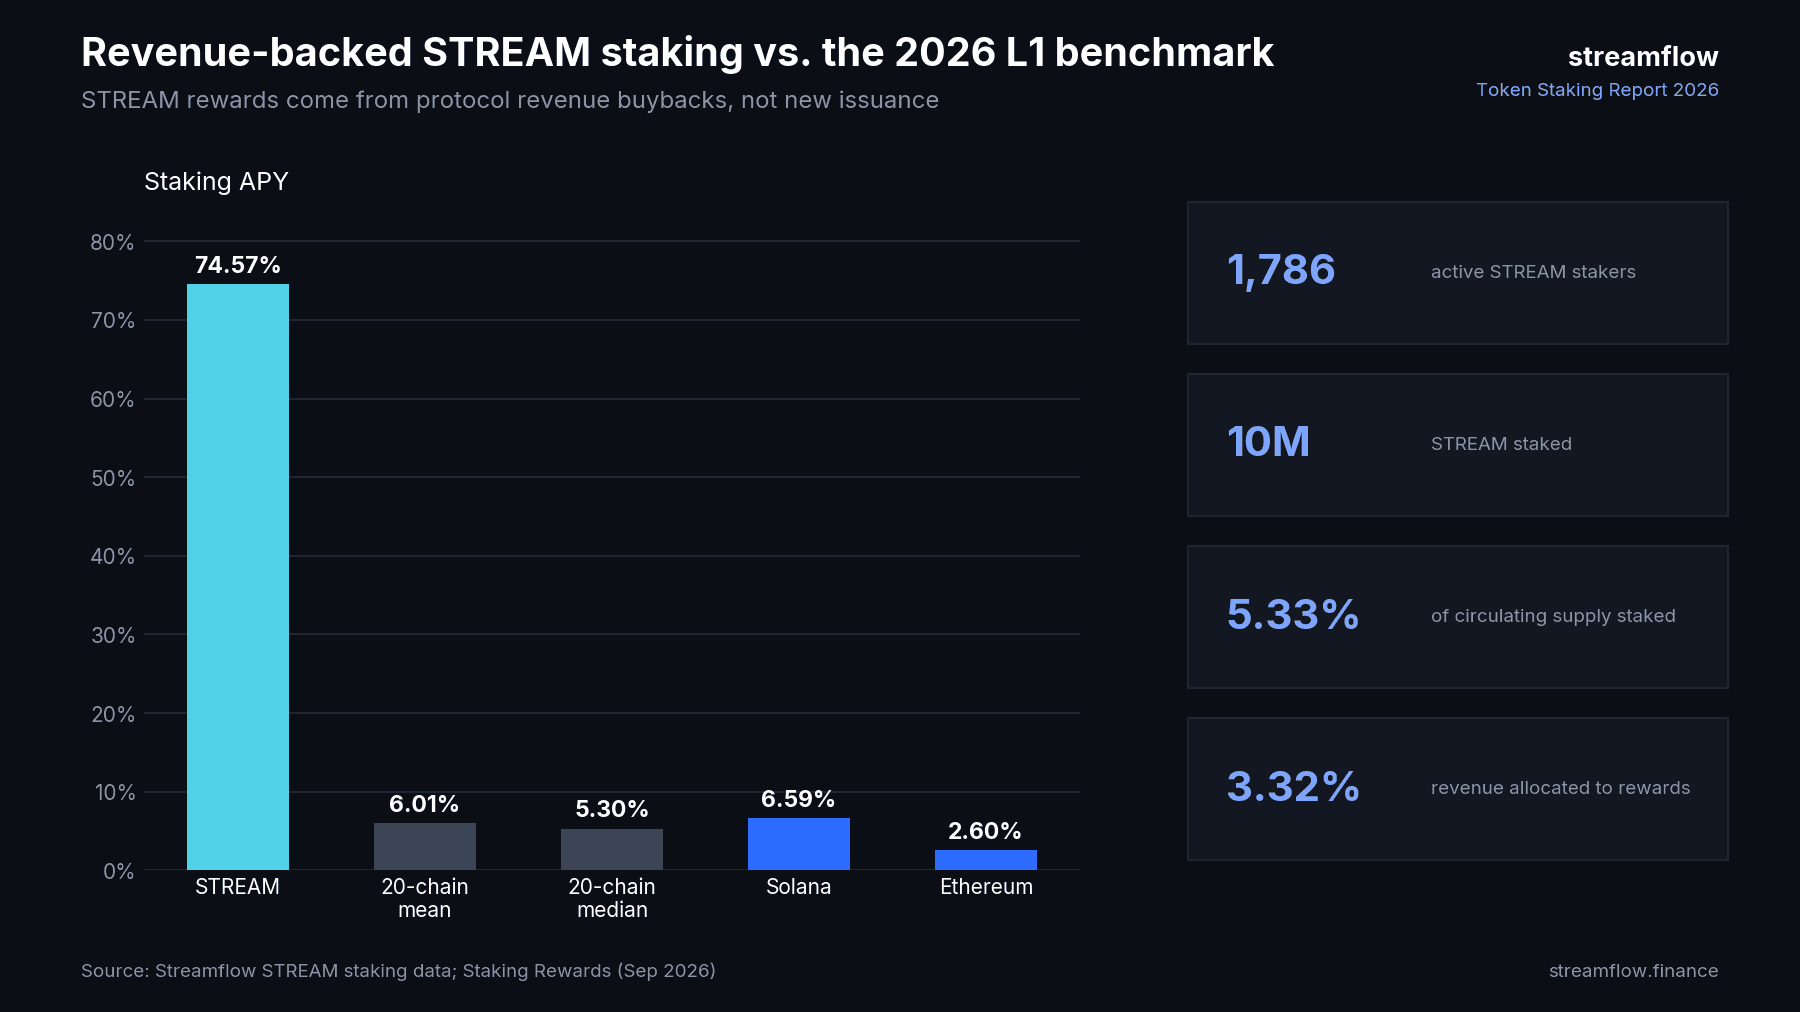Click the 20-chain median bar
1800x1012 pixels.
click(612, 849)
